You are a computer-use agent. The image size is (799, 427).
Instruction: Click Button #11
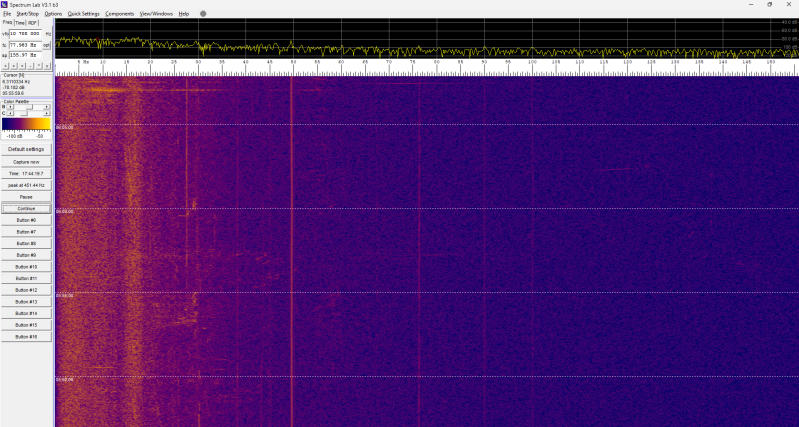pos(26,279)
